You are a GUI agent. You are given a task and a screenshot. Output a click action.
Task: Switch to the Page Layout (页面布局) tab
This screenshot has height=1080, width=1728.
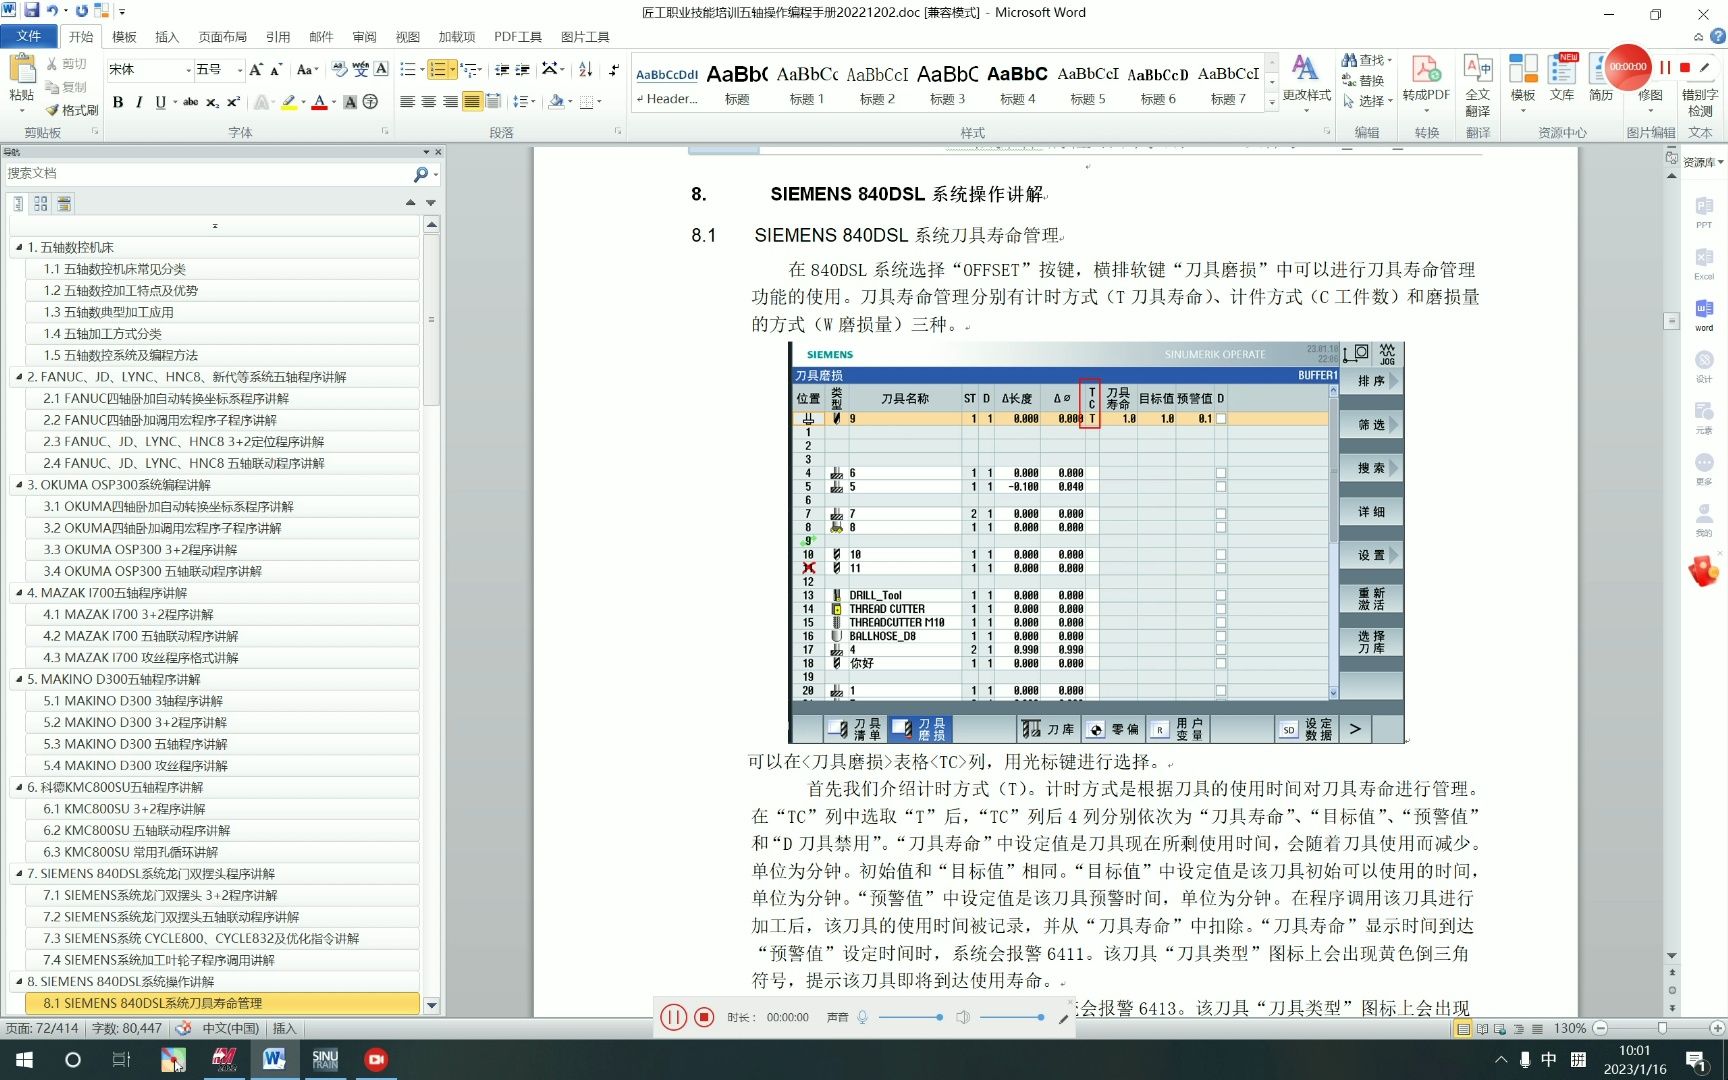[222, 37]
